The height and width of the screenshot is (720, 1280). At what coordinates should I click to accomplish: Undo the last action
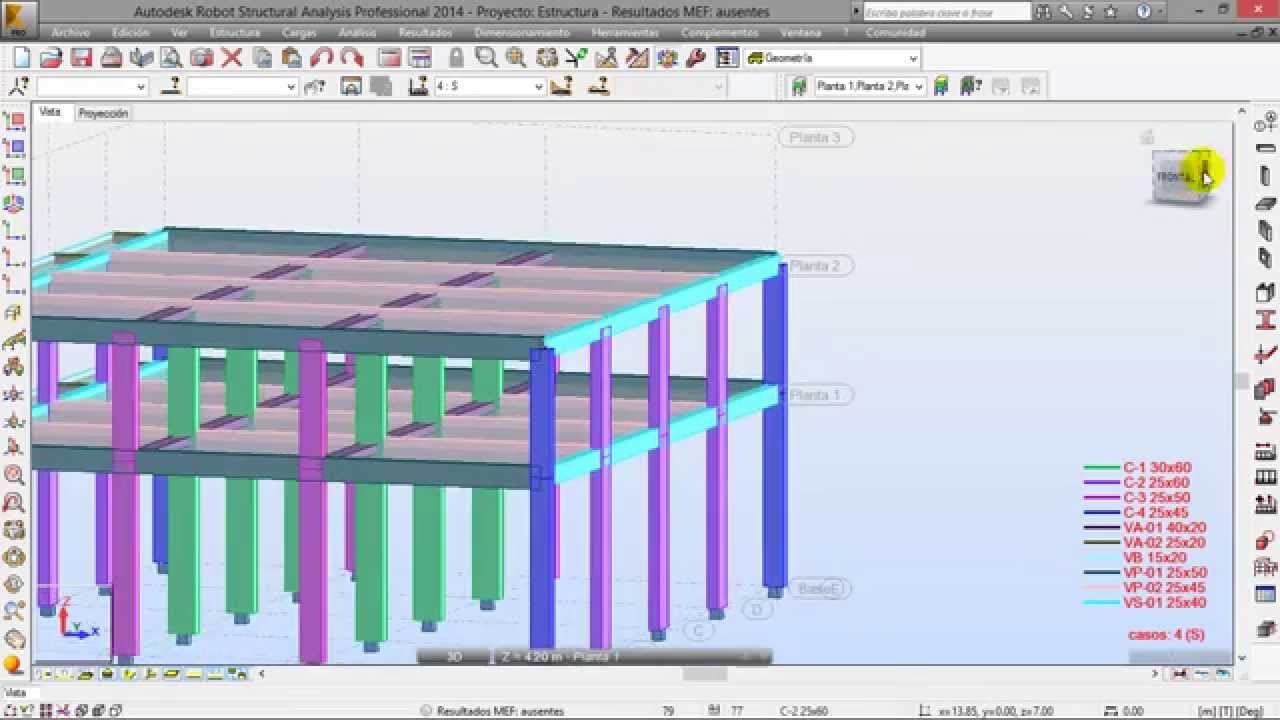(x=321, y=58)
